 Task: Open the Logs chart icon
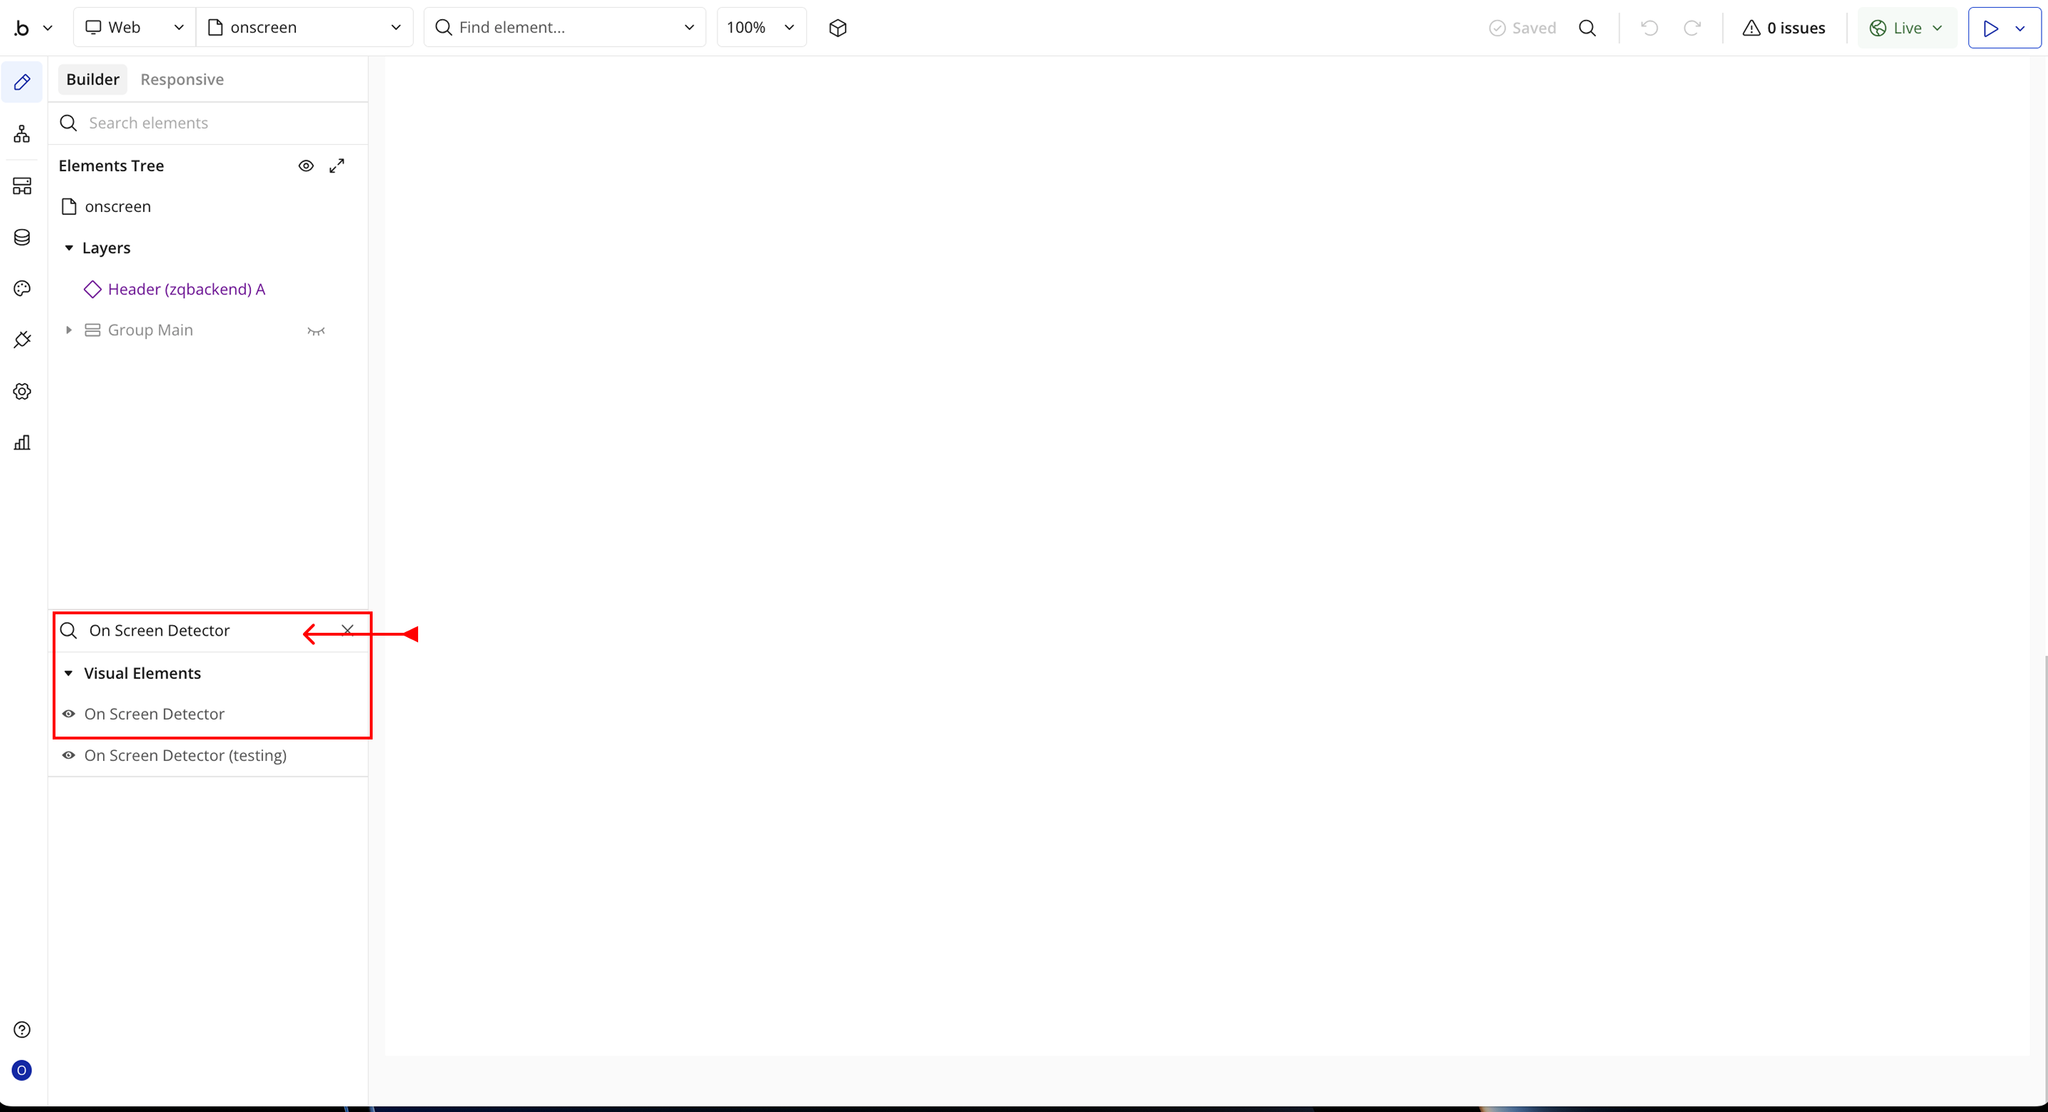tap(22, 443)
